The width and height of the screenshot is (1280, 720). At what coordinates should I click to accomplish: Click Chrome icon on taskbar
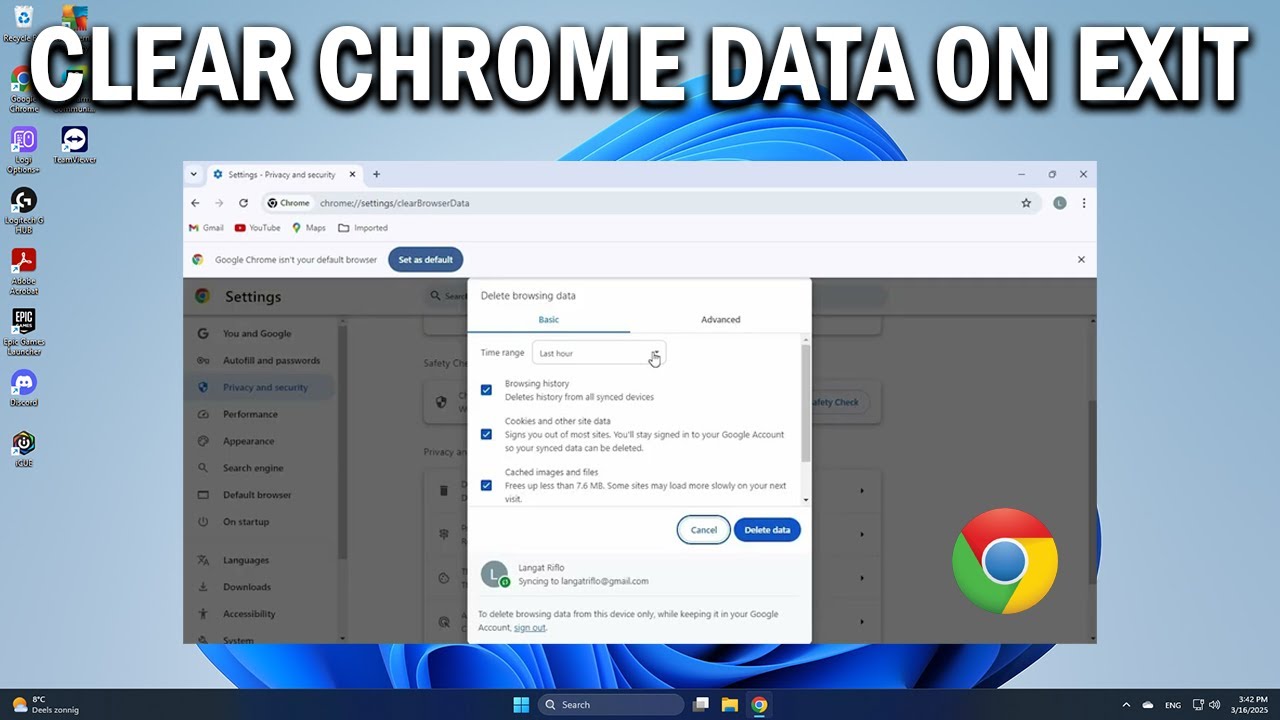(x=759, y=705)
